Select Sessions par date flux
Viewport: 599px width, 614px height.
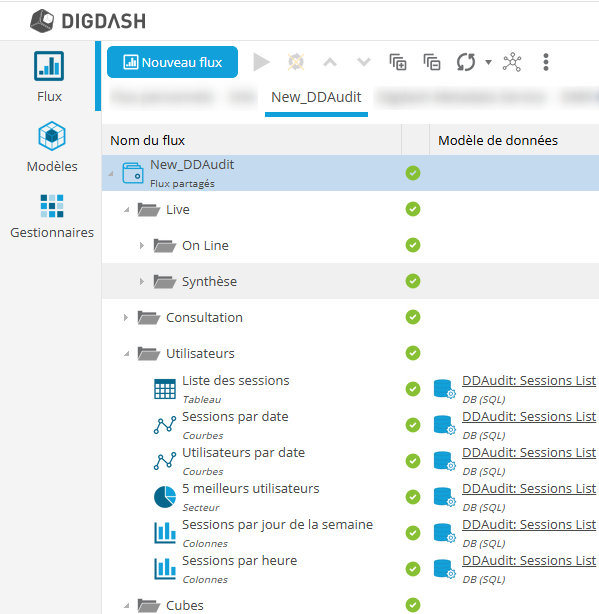(x=235, y=417)
